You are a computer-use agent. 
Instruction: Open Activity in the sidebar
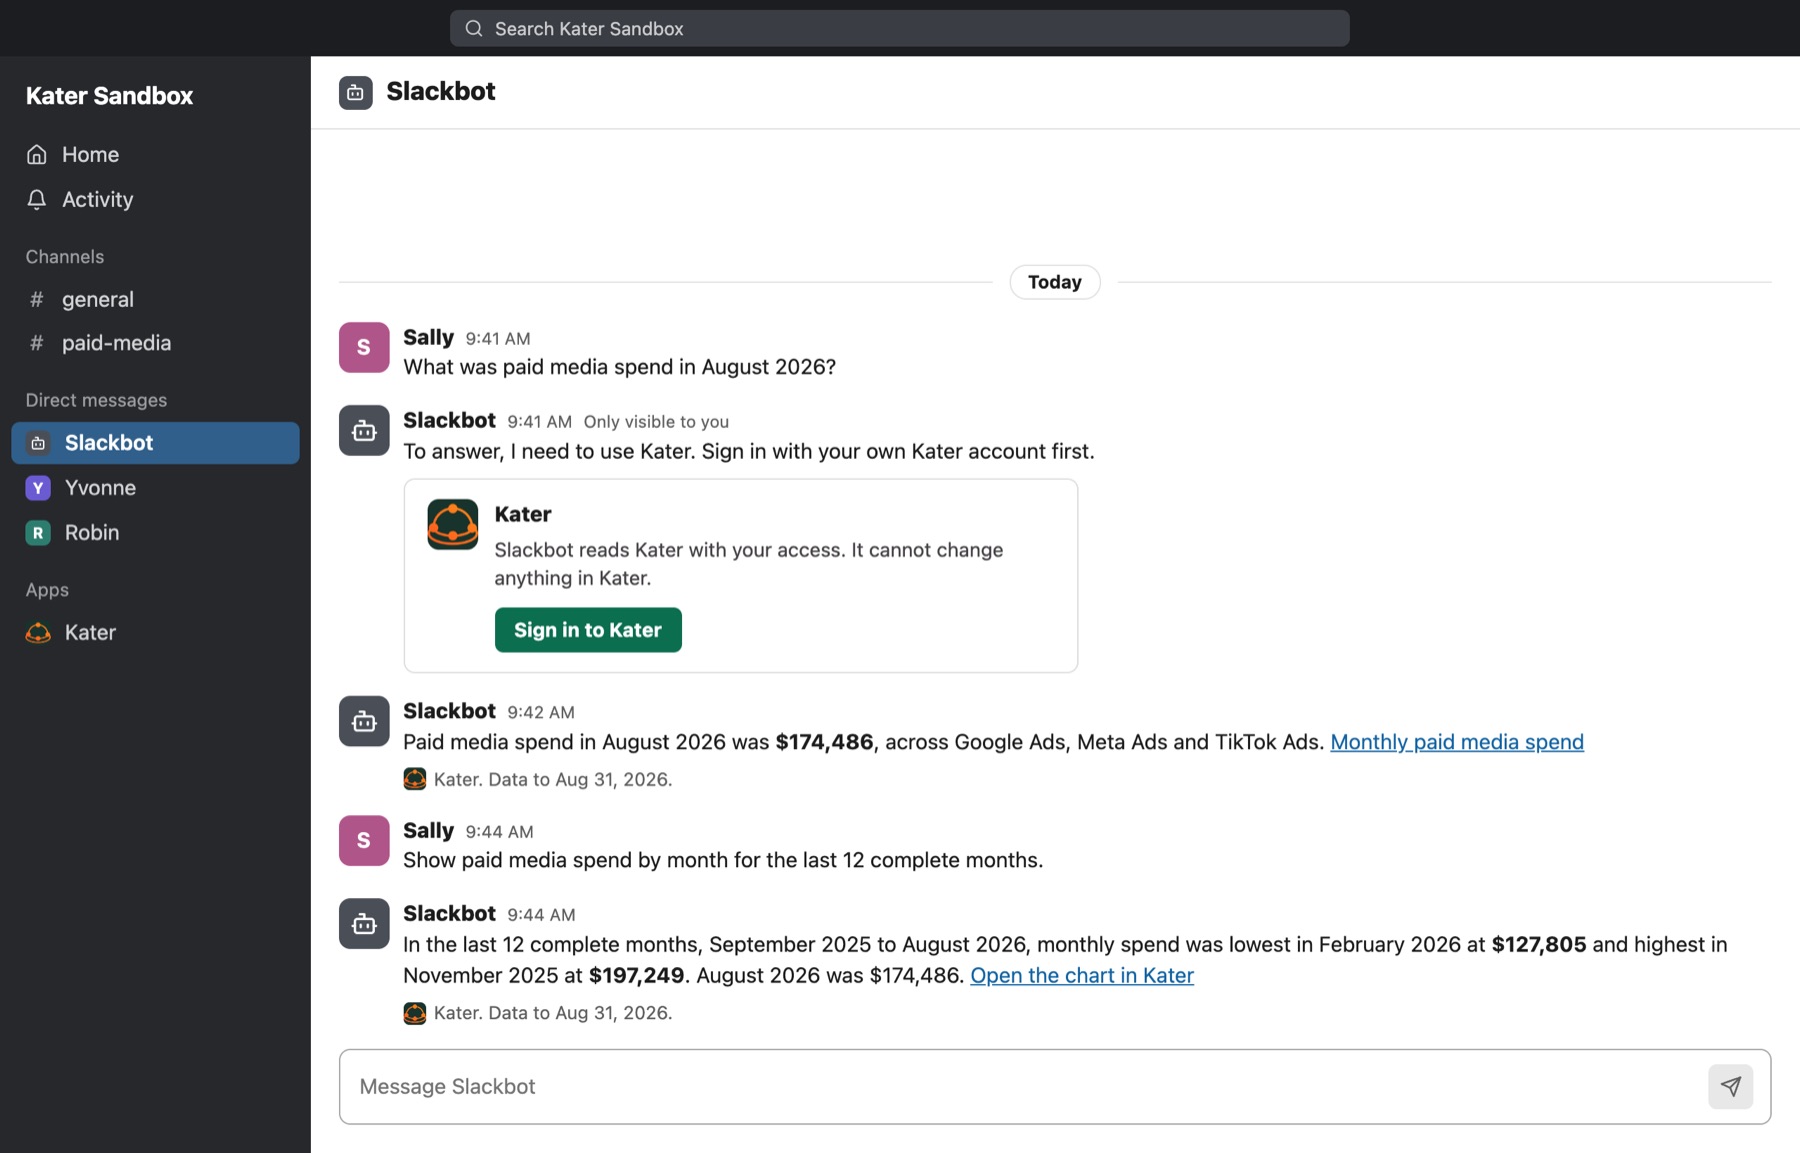(155, 199)
